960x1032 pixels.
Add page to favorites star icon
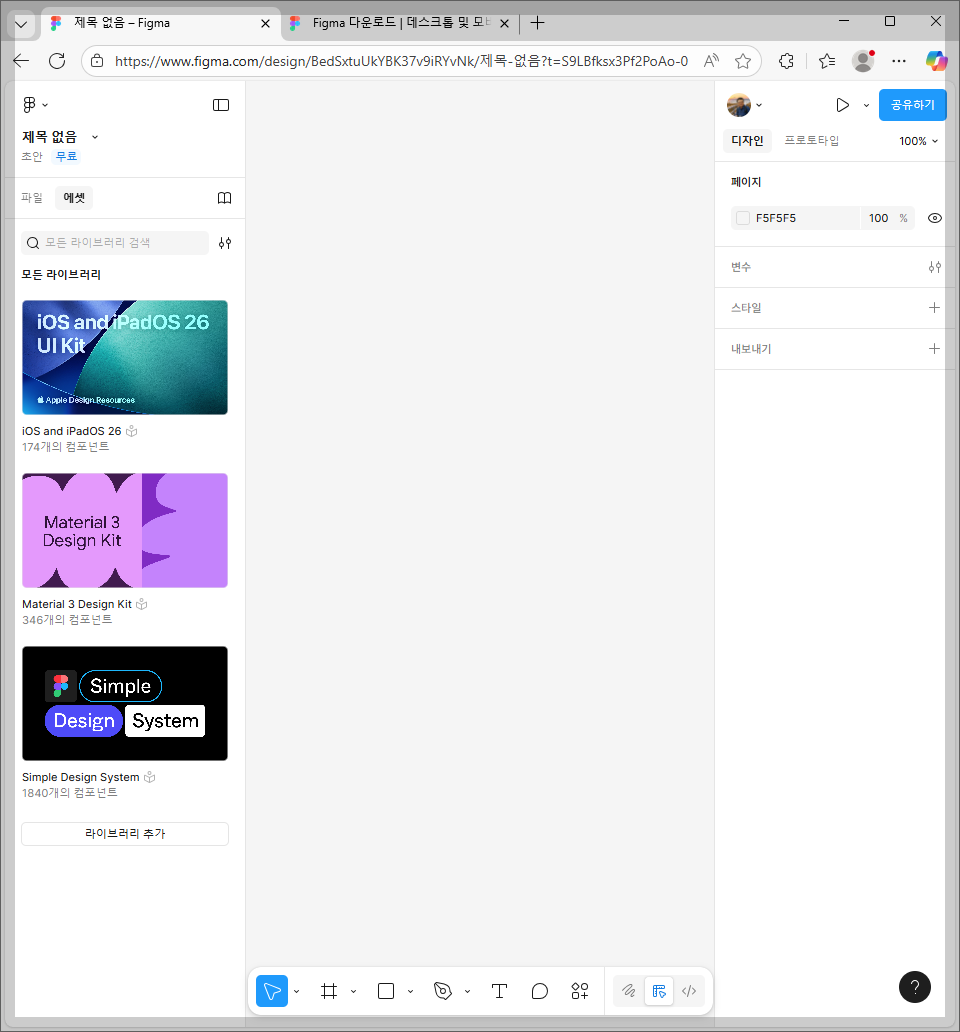coord(743,61)
